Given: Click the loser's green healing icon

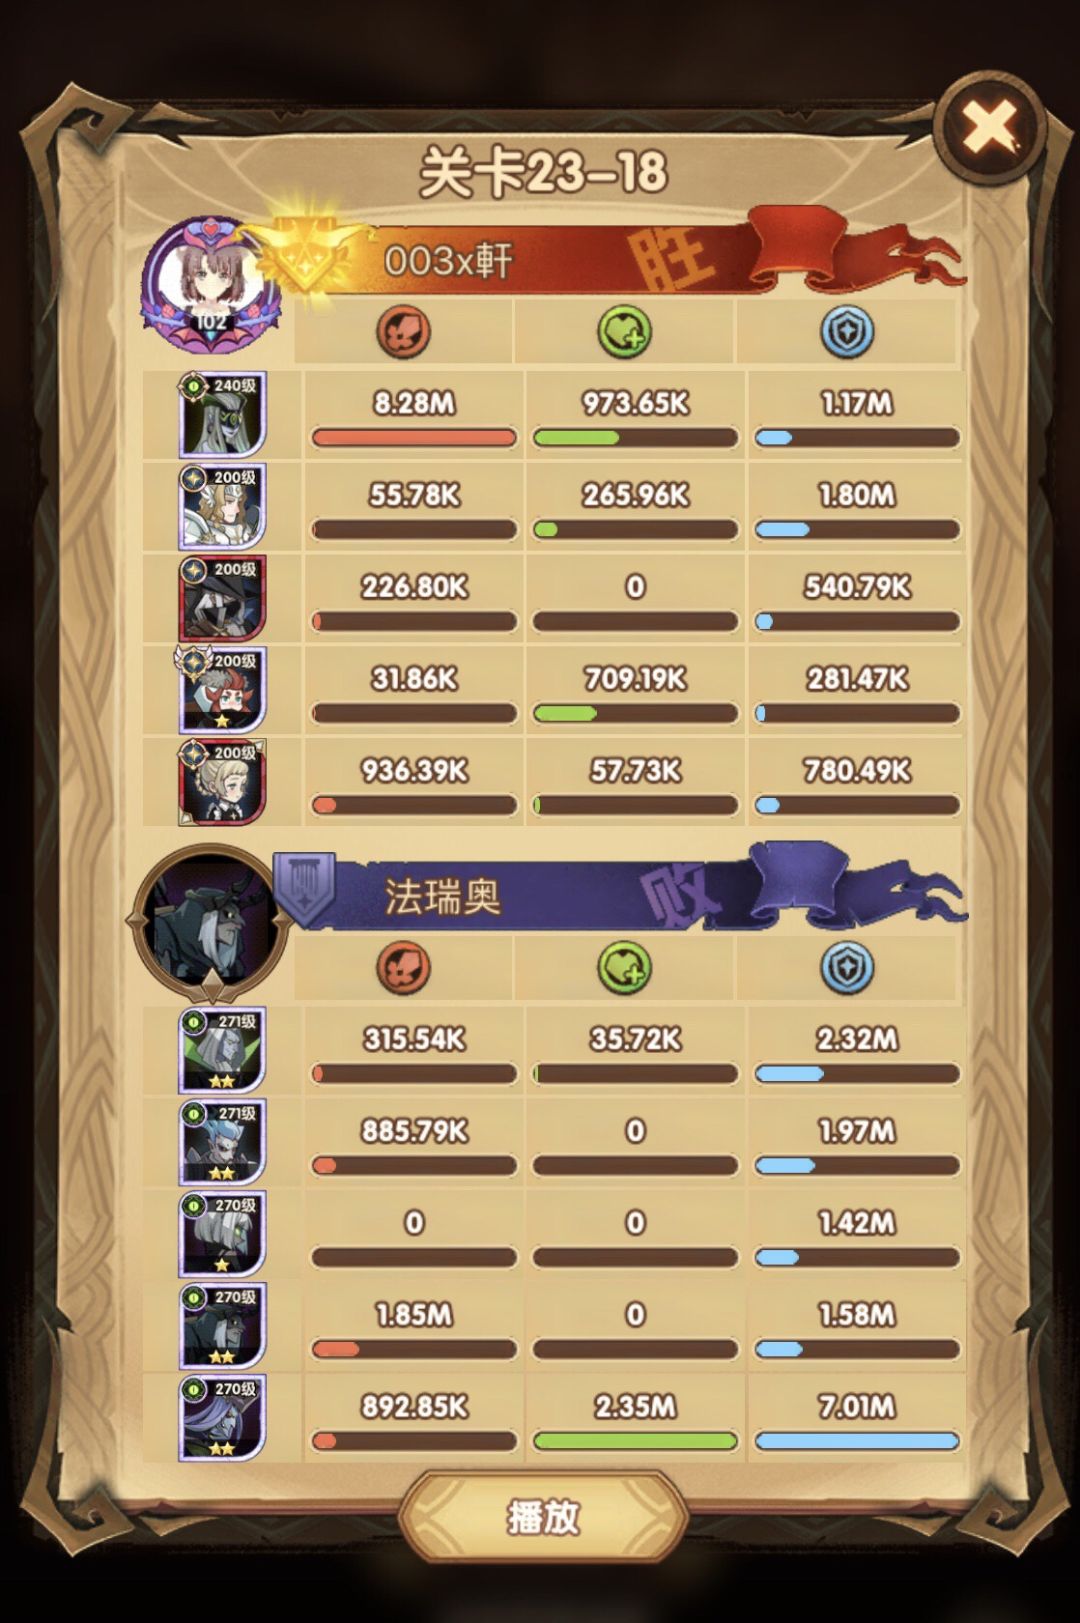Looking at the screenshot, I should pyautogui.click(x=625, y=967).
